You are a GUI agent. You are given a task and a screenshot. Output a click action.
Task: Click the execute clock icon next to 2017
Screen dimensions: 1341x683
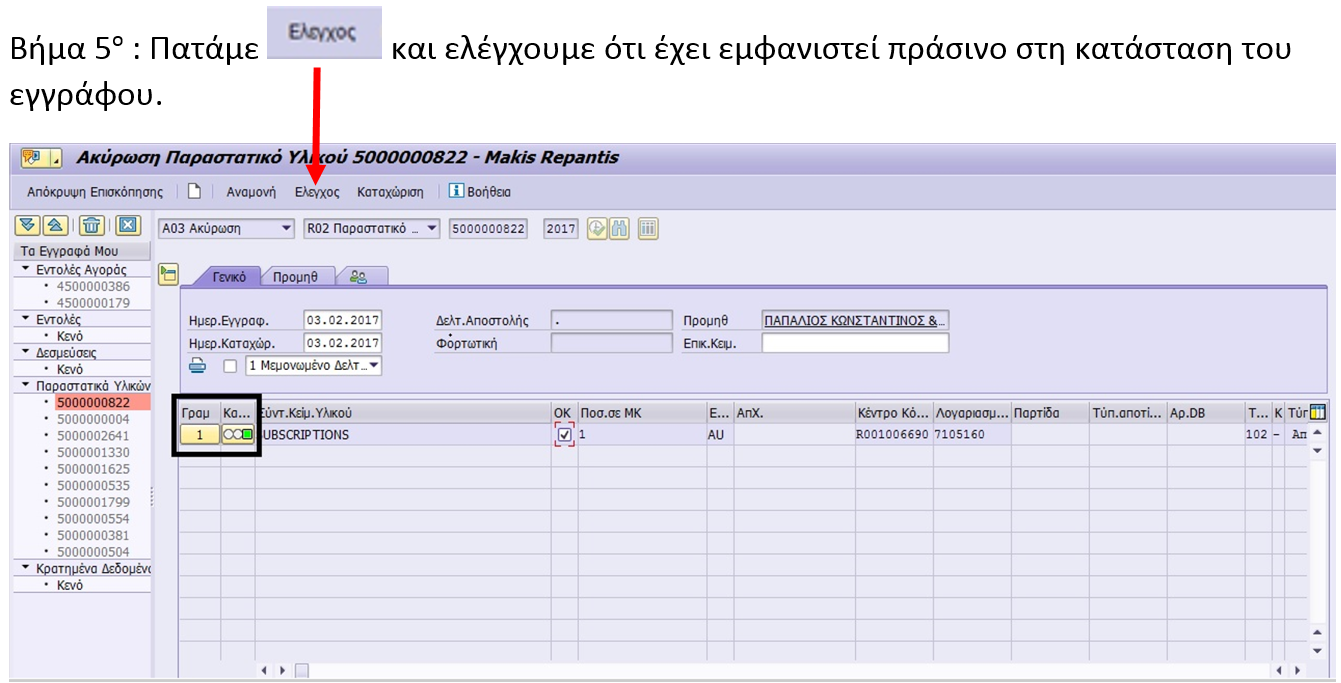point(597,228)
